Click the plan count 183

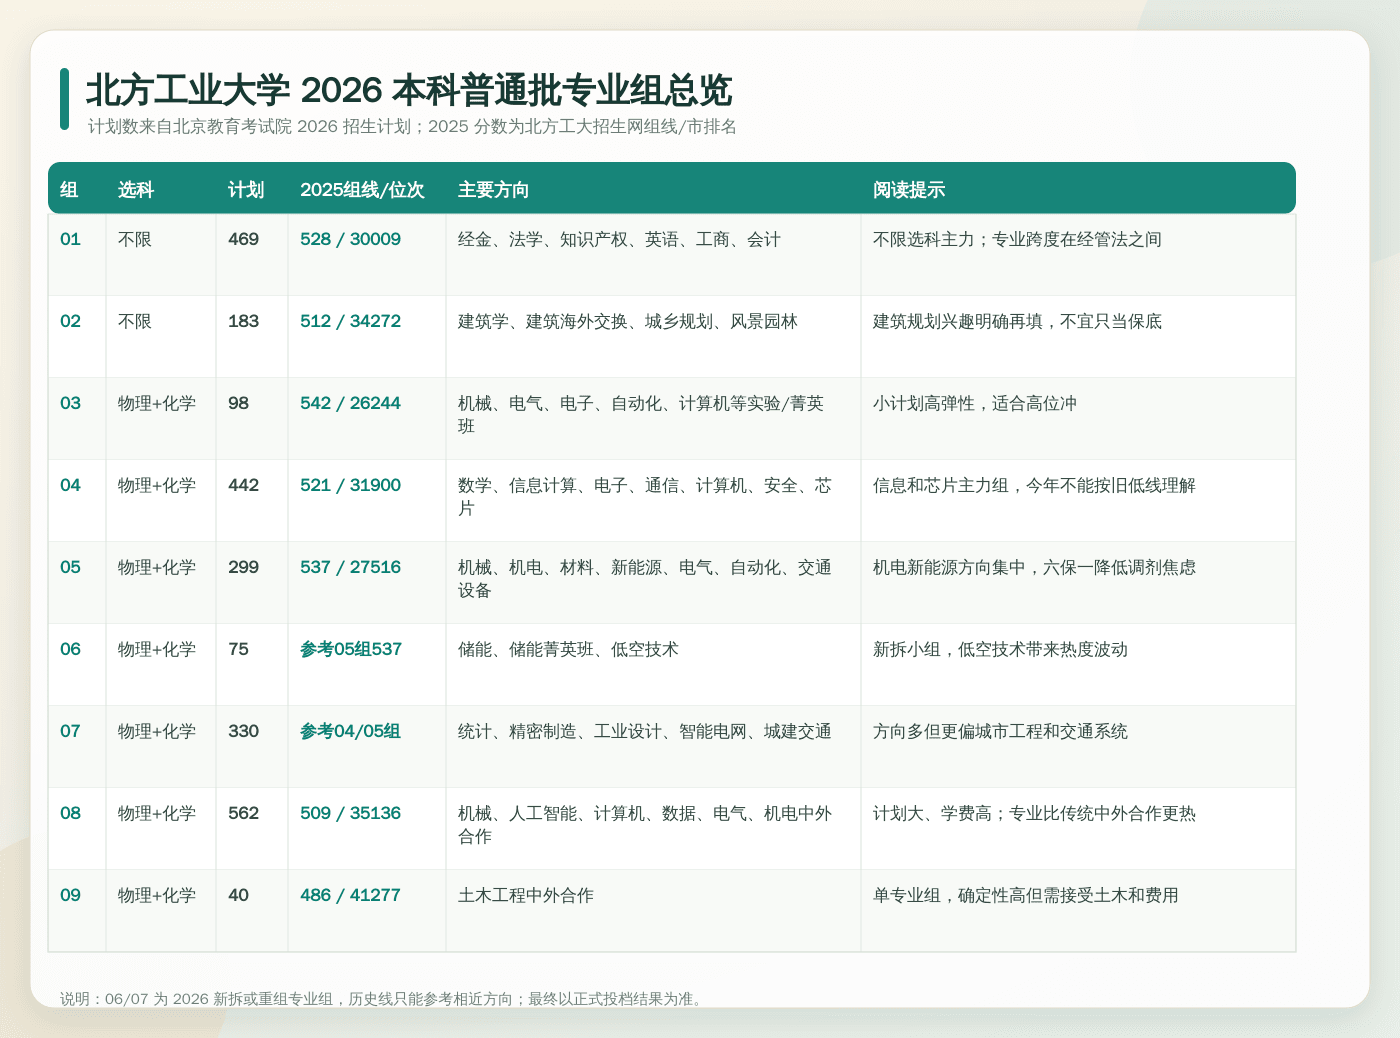(243, 322)
